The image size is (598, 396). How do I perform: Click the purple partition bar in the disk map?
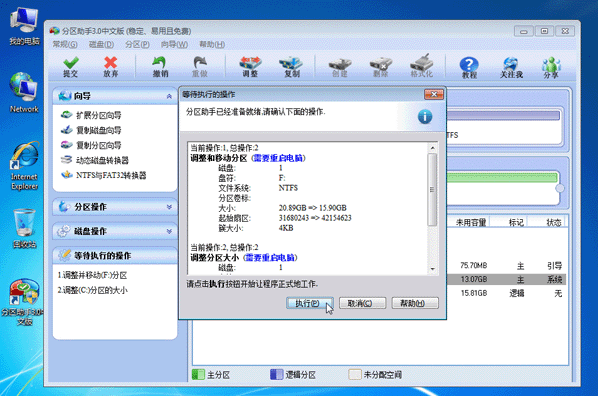[x=503, y=116]
